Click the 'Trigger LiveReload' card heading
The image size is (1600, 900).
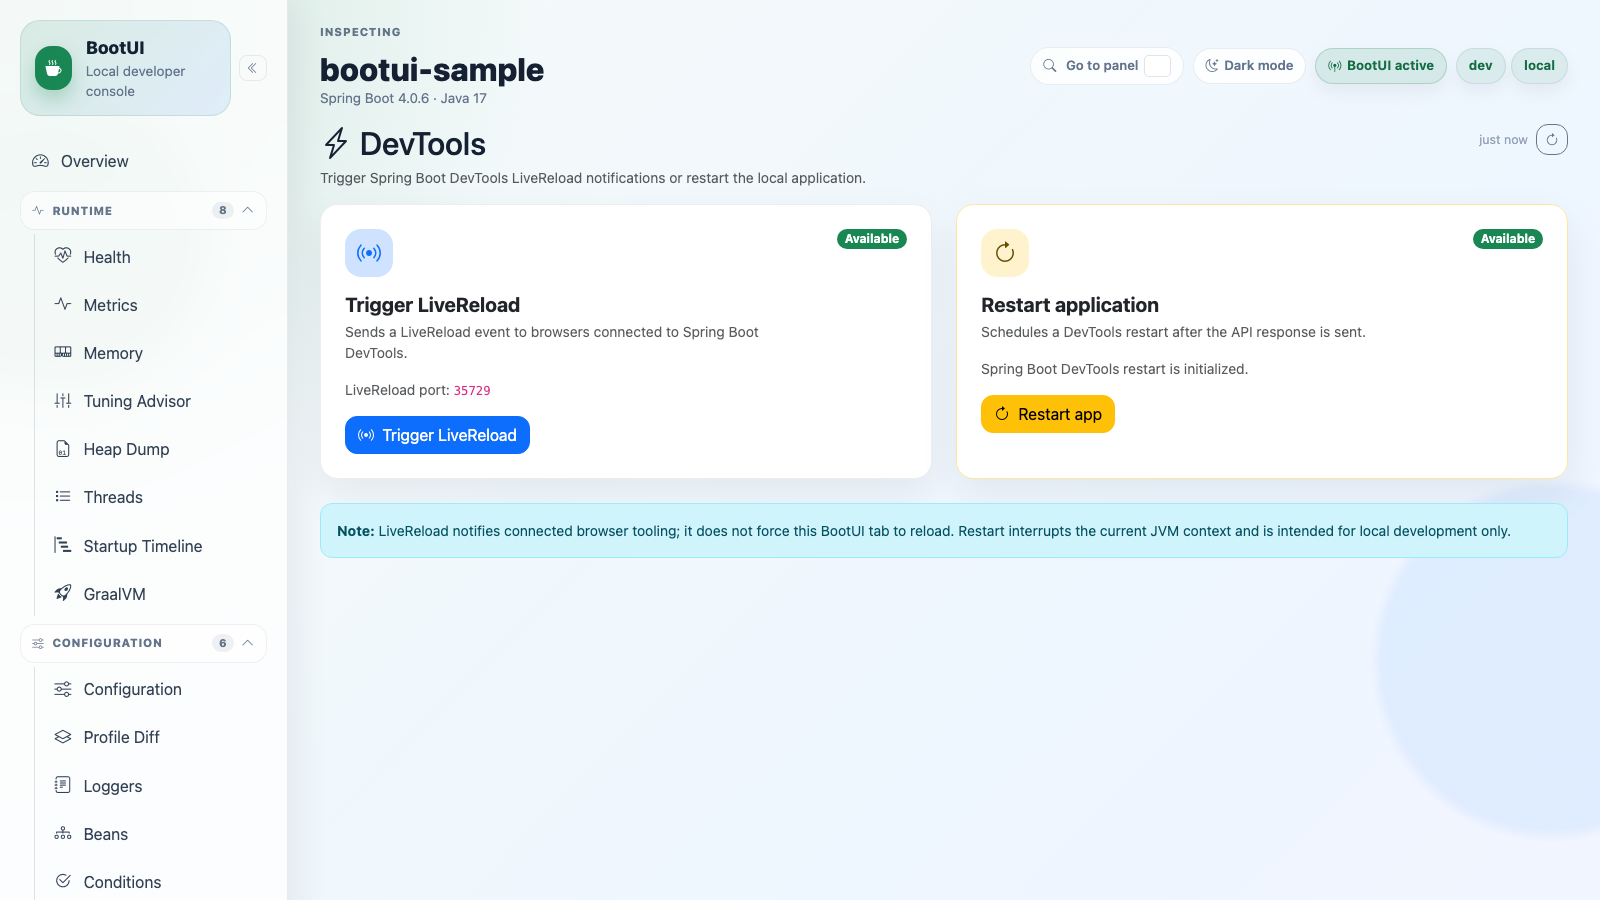point(432,305)
